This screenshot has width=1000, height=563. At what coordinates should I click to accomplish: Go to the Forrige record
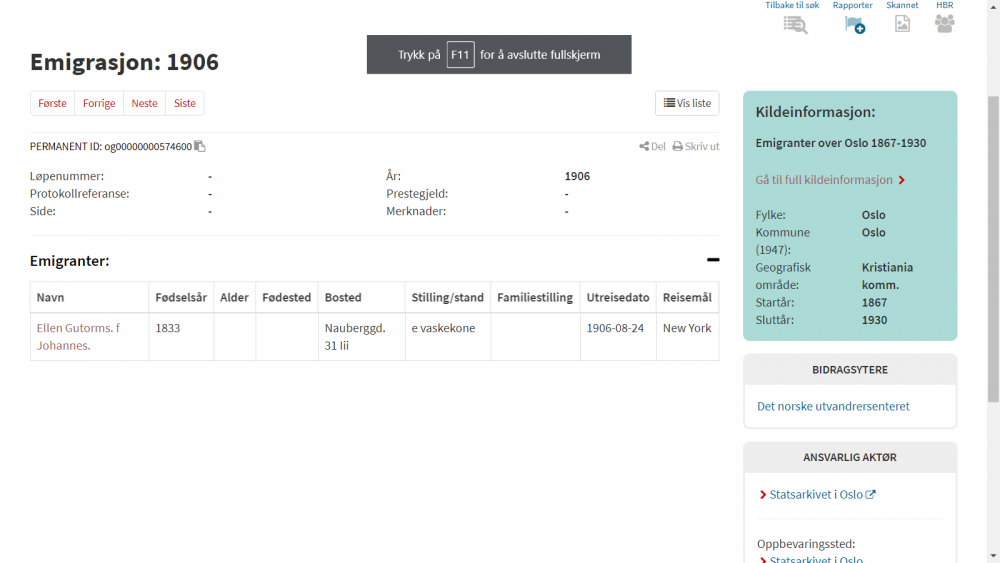tap(99, 104)
